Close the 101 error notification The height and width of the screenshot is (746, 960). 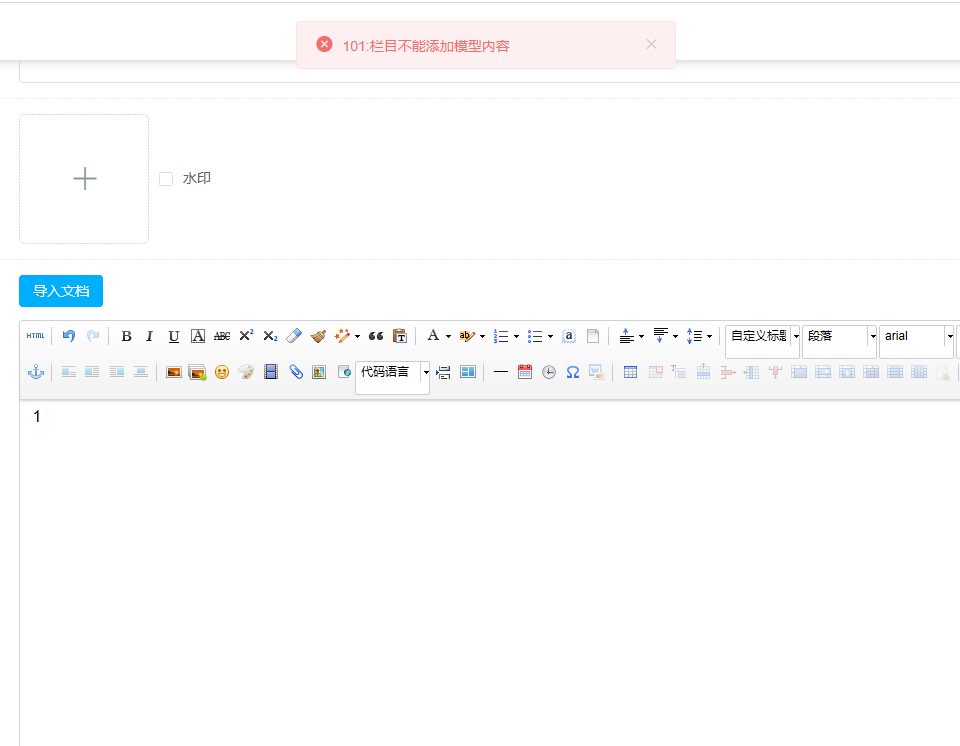point(651,44)
